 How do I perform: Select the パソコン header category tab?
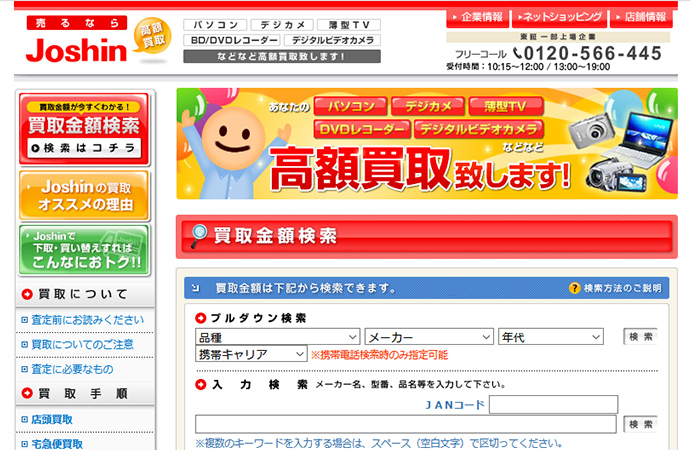point(215,25)
